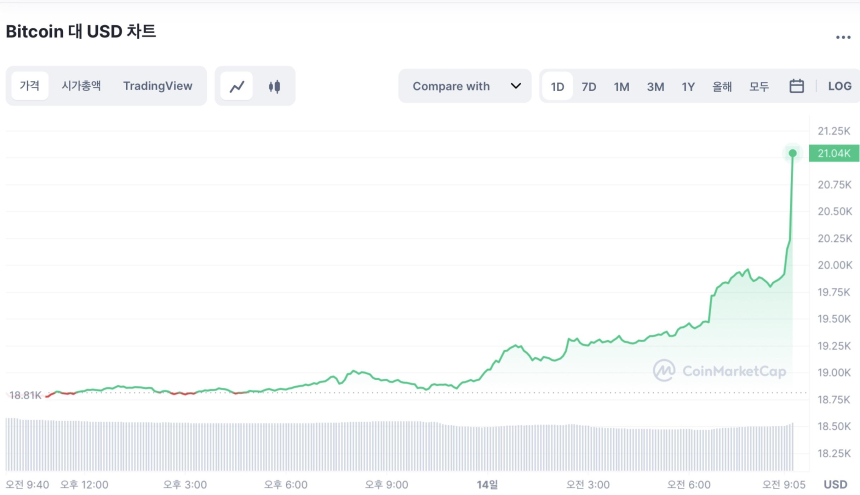
Task: Select the 1D time range
Action: pos(558,87)
